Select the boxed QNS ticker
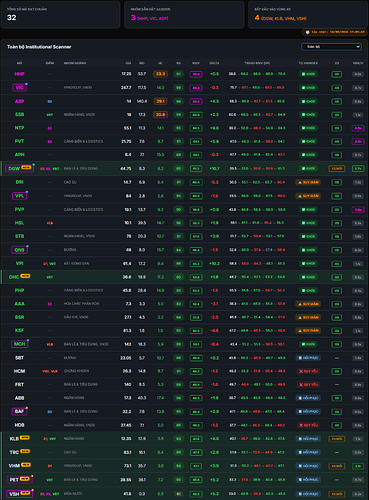This screenshot has width=369, height=500. tap(19, 250)
